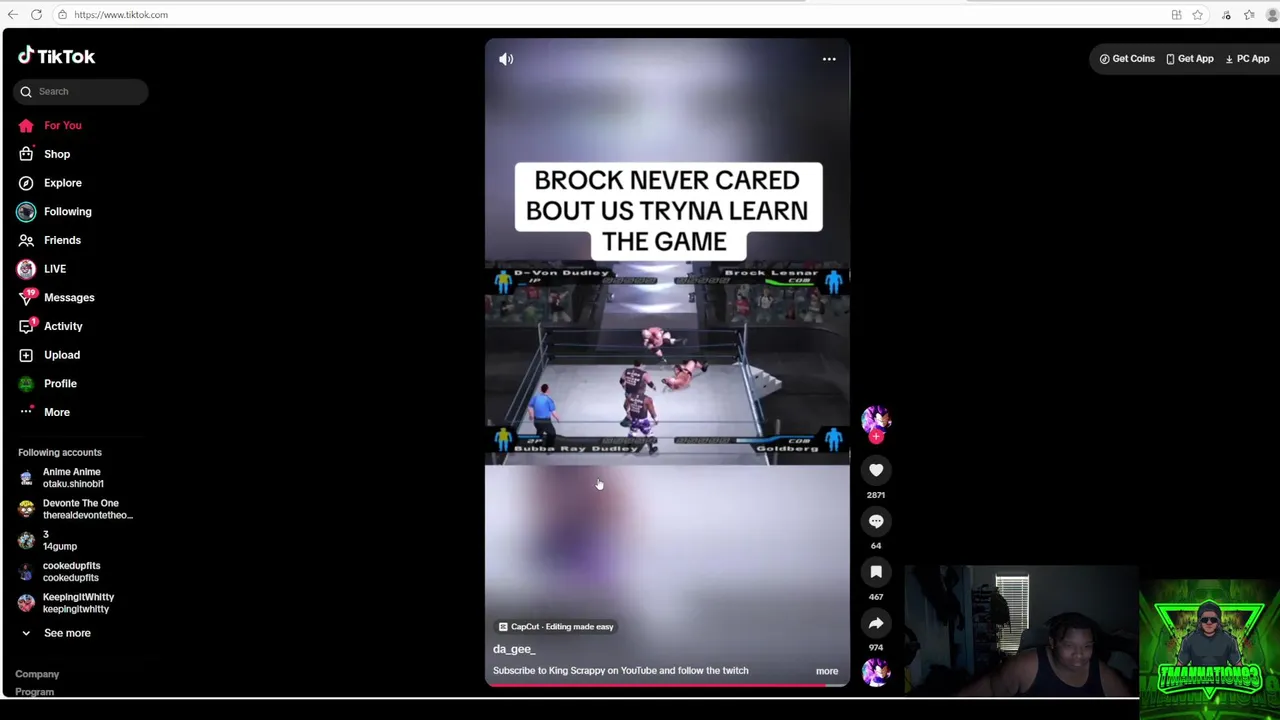
Task: Reload the page with browser refresh icon
Action: (x=36, y=15)
